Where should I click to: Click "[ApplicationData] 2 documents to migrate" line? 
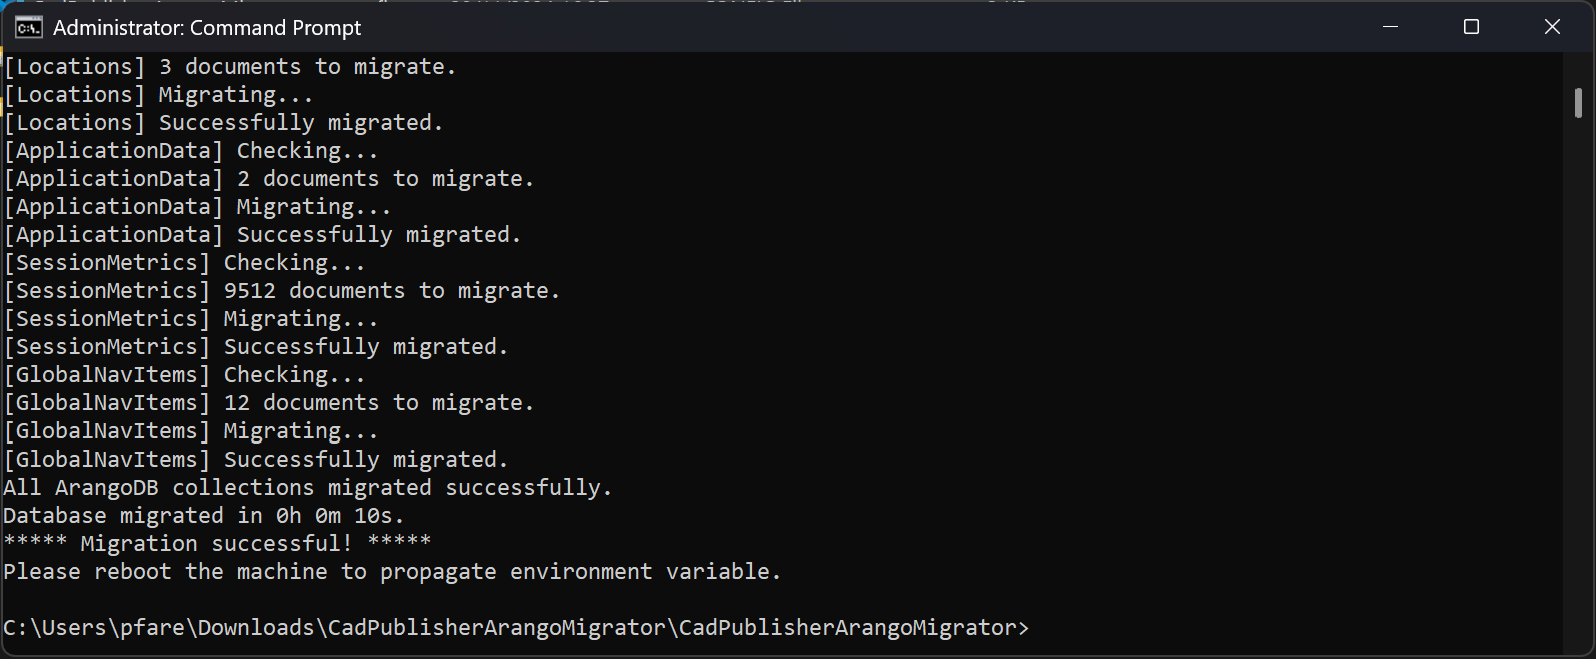coord(269,179)
